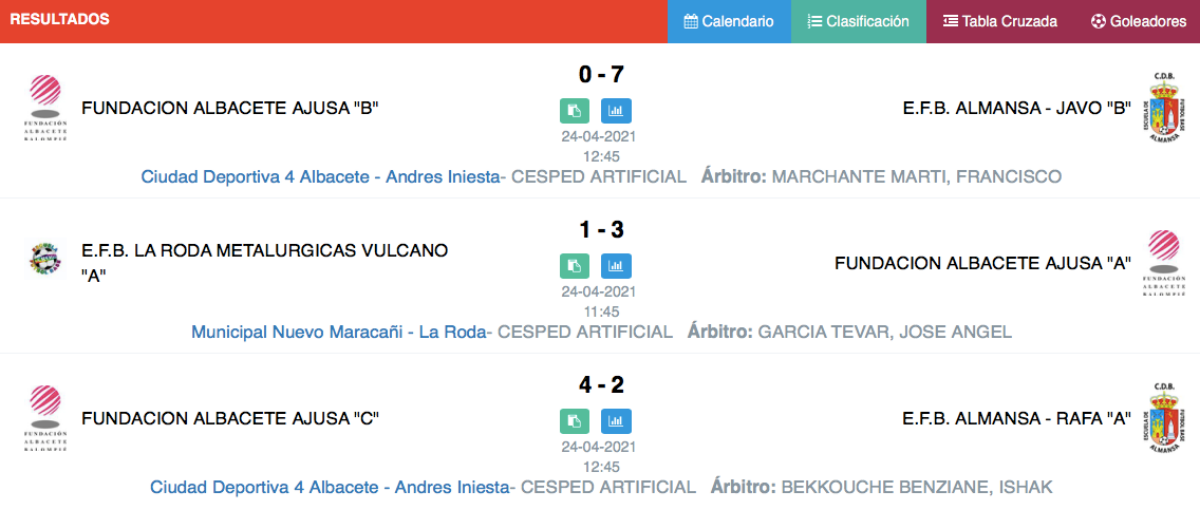Click La Roda Metalurgicas Vulcano team logo
Viewport: 1200px width, 510px height.
click(x=45, y=258)
